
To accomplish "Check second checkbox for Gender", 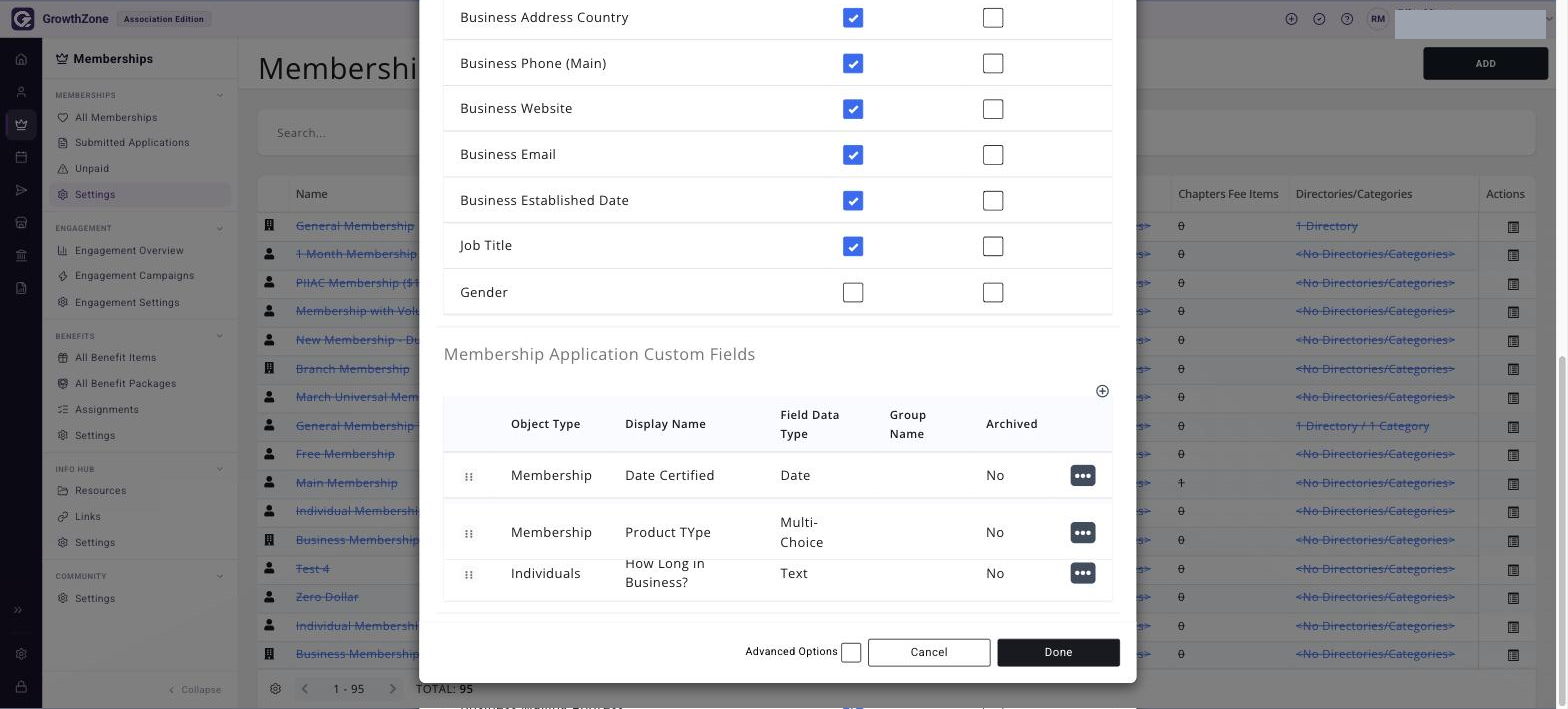I will coord(993,293).
